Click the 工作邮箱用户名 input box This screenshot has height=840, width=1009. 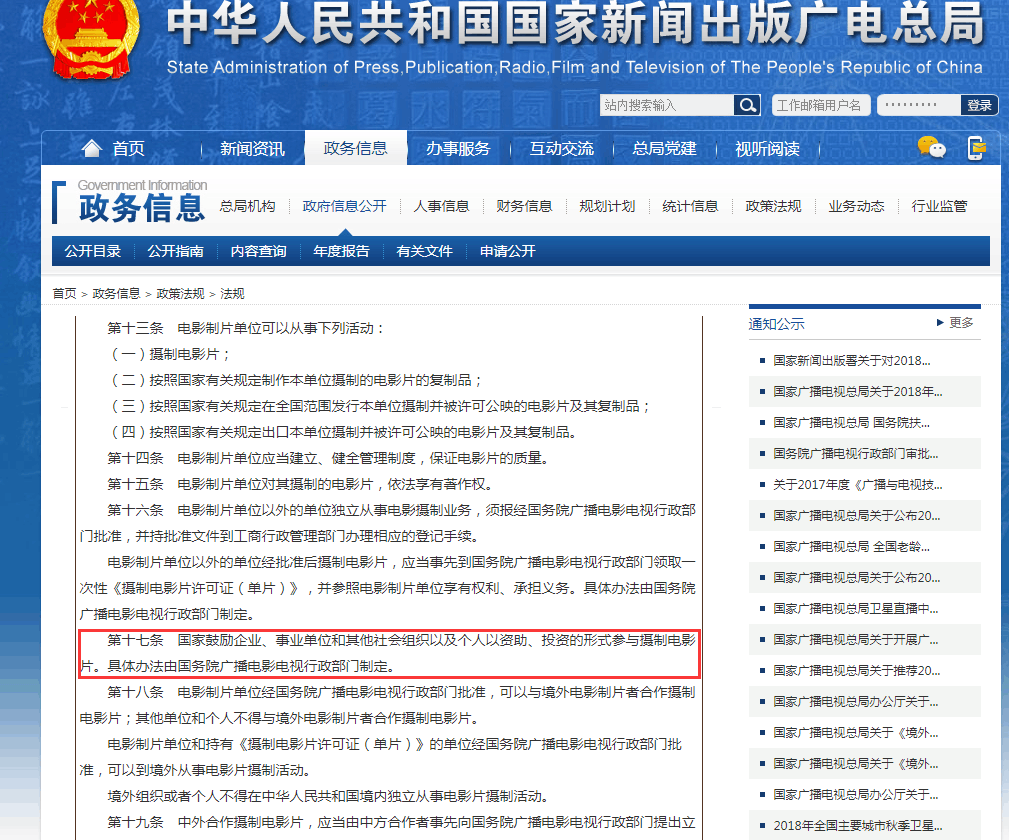(820, 104)
